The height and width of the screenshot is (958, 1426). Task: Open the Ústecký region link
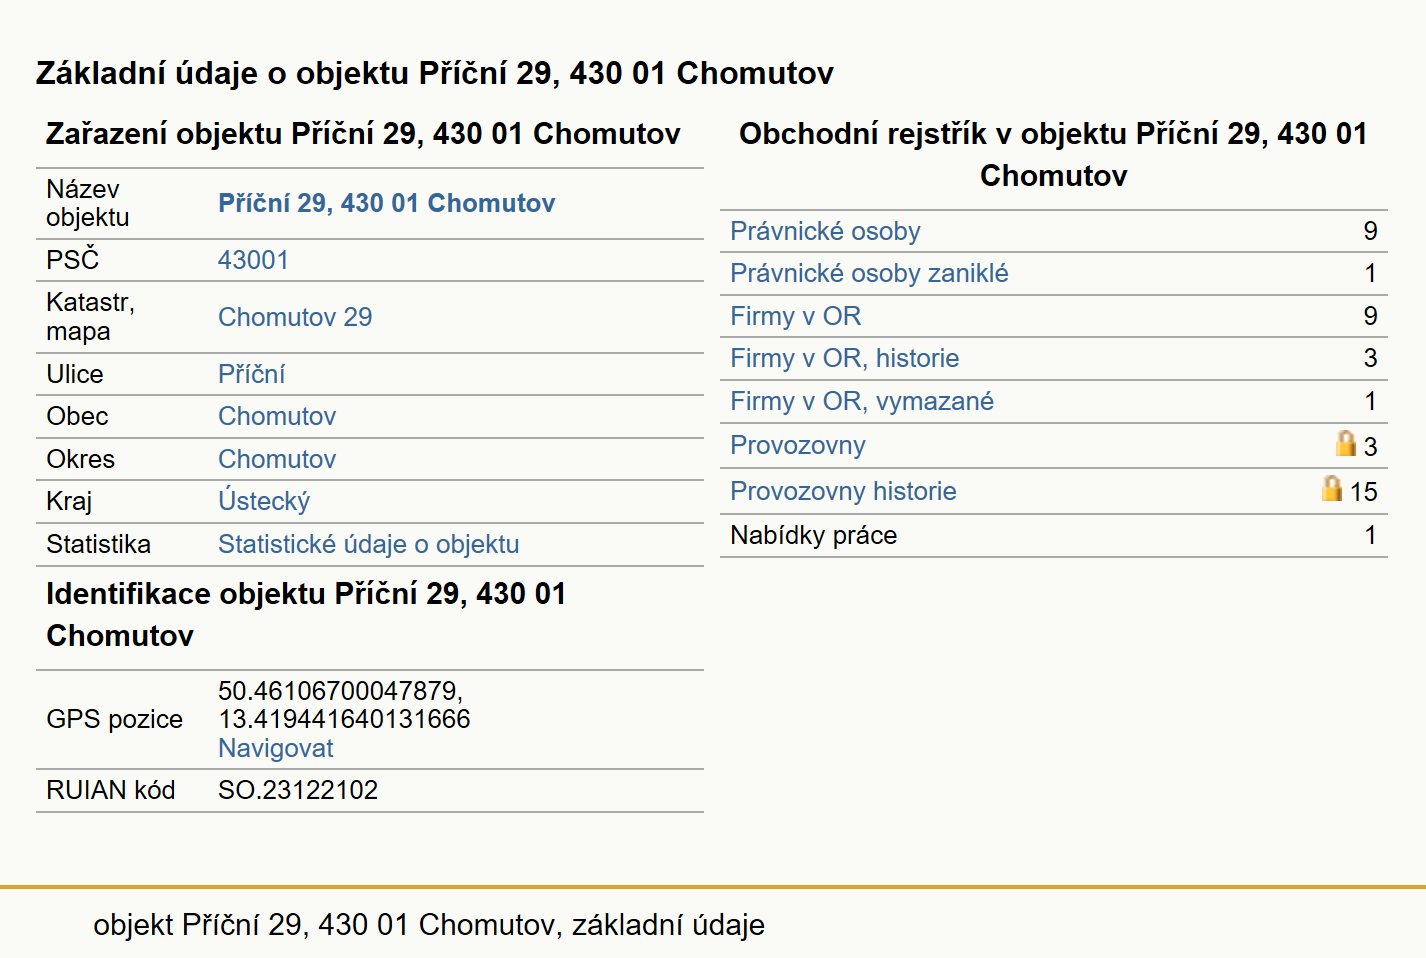(x=264, y=501)
